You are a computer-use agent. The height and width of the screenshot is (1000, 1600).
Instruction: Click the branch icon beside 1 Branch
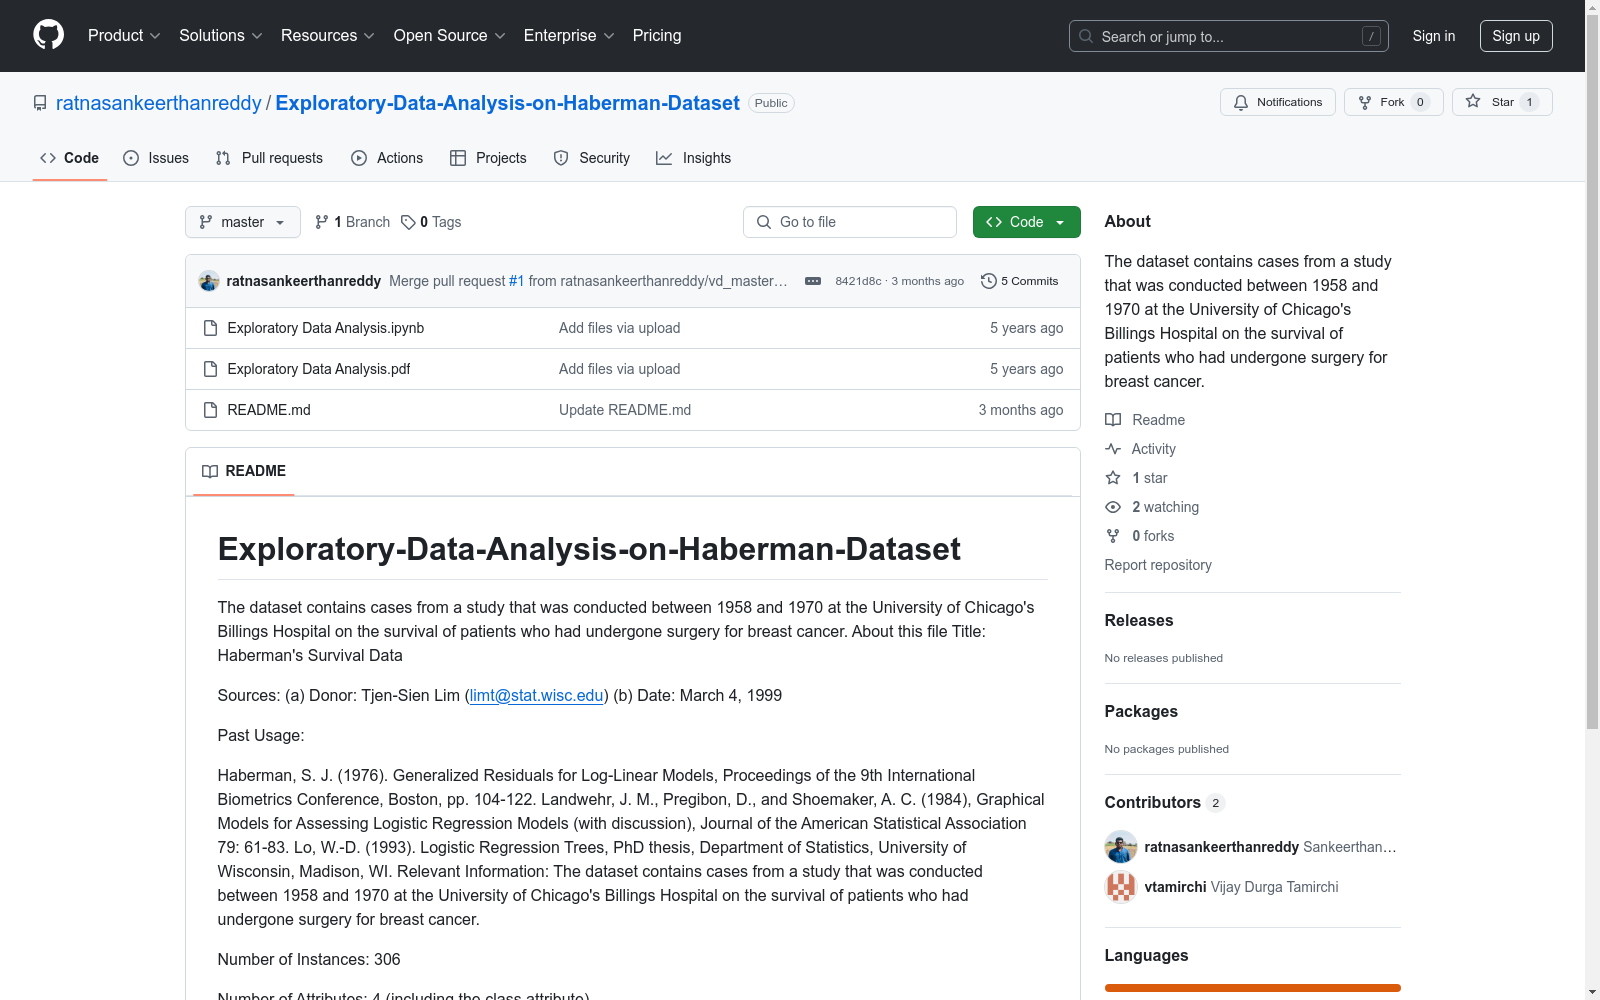click(x=322, y=222)
